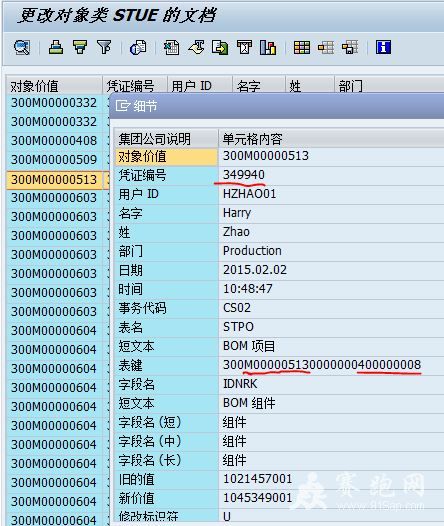Open the spreadsheet export icon

point(171,47)
